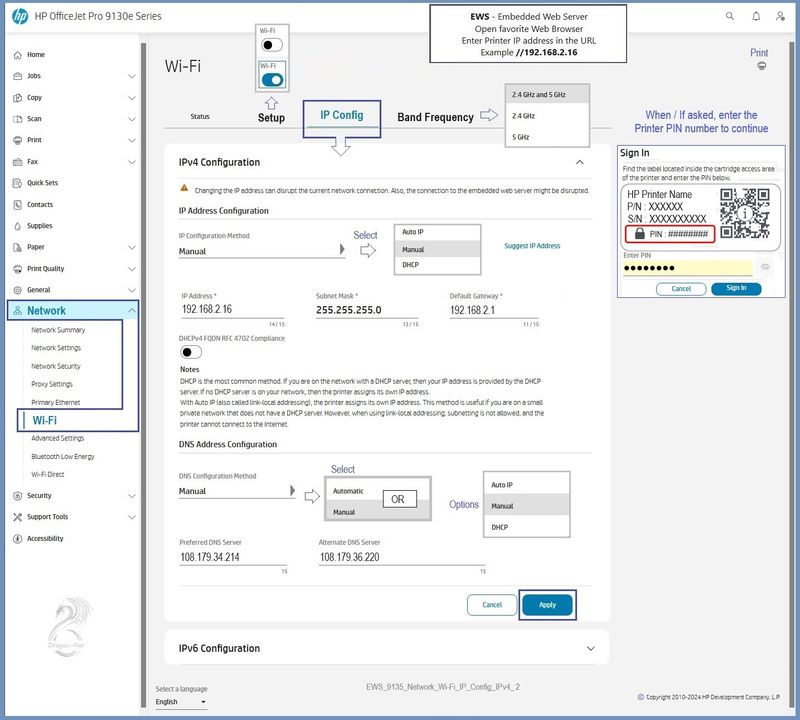Open Network Summary in sidebar
Image resolution: width=800 pixels, height=720 pixels.
click(x=58, y=330)
